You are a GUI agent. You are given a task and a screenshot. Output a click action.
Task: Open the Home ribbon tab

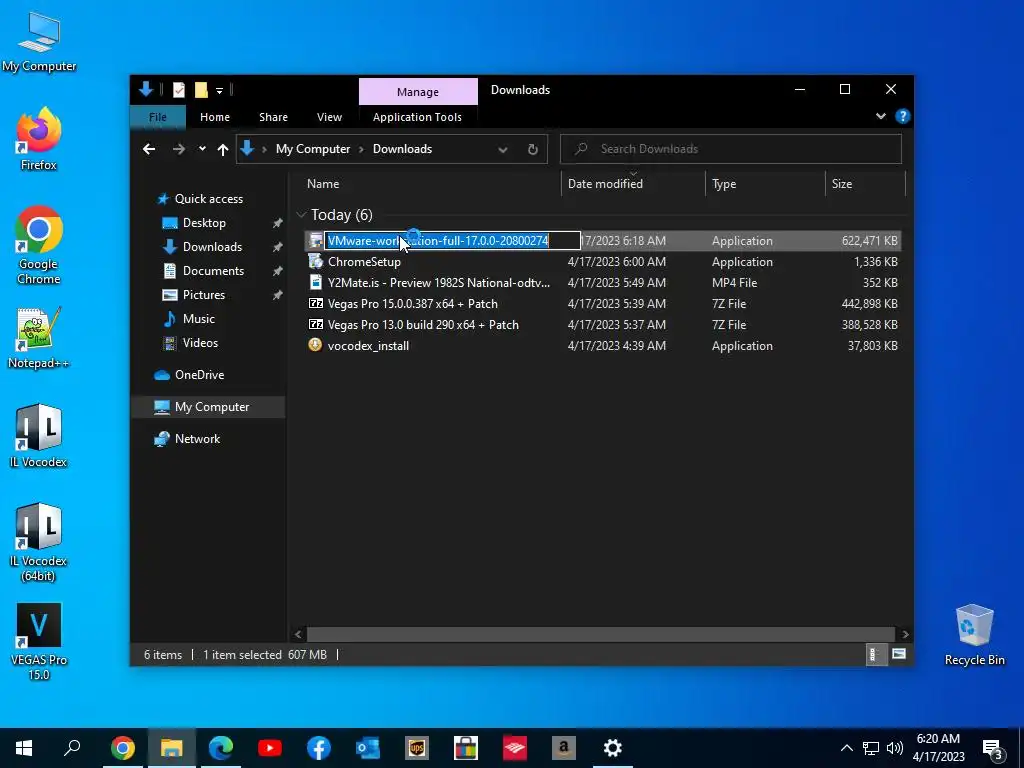(x=215, y=117)
